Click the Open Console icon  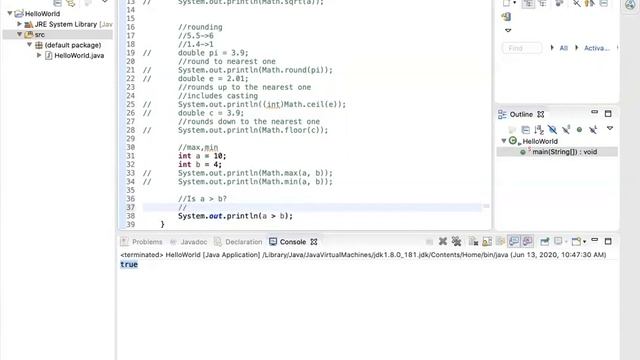[576, 242]
